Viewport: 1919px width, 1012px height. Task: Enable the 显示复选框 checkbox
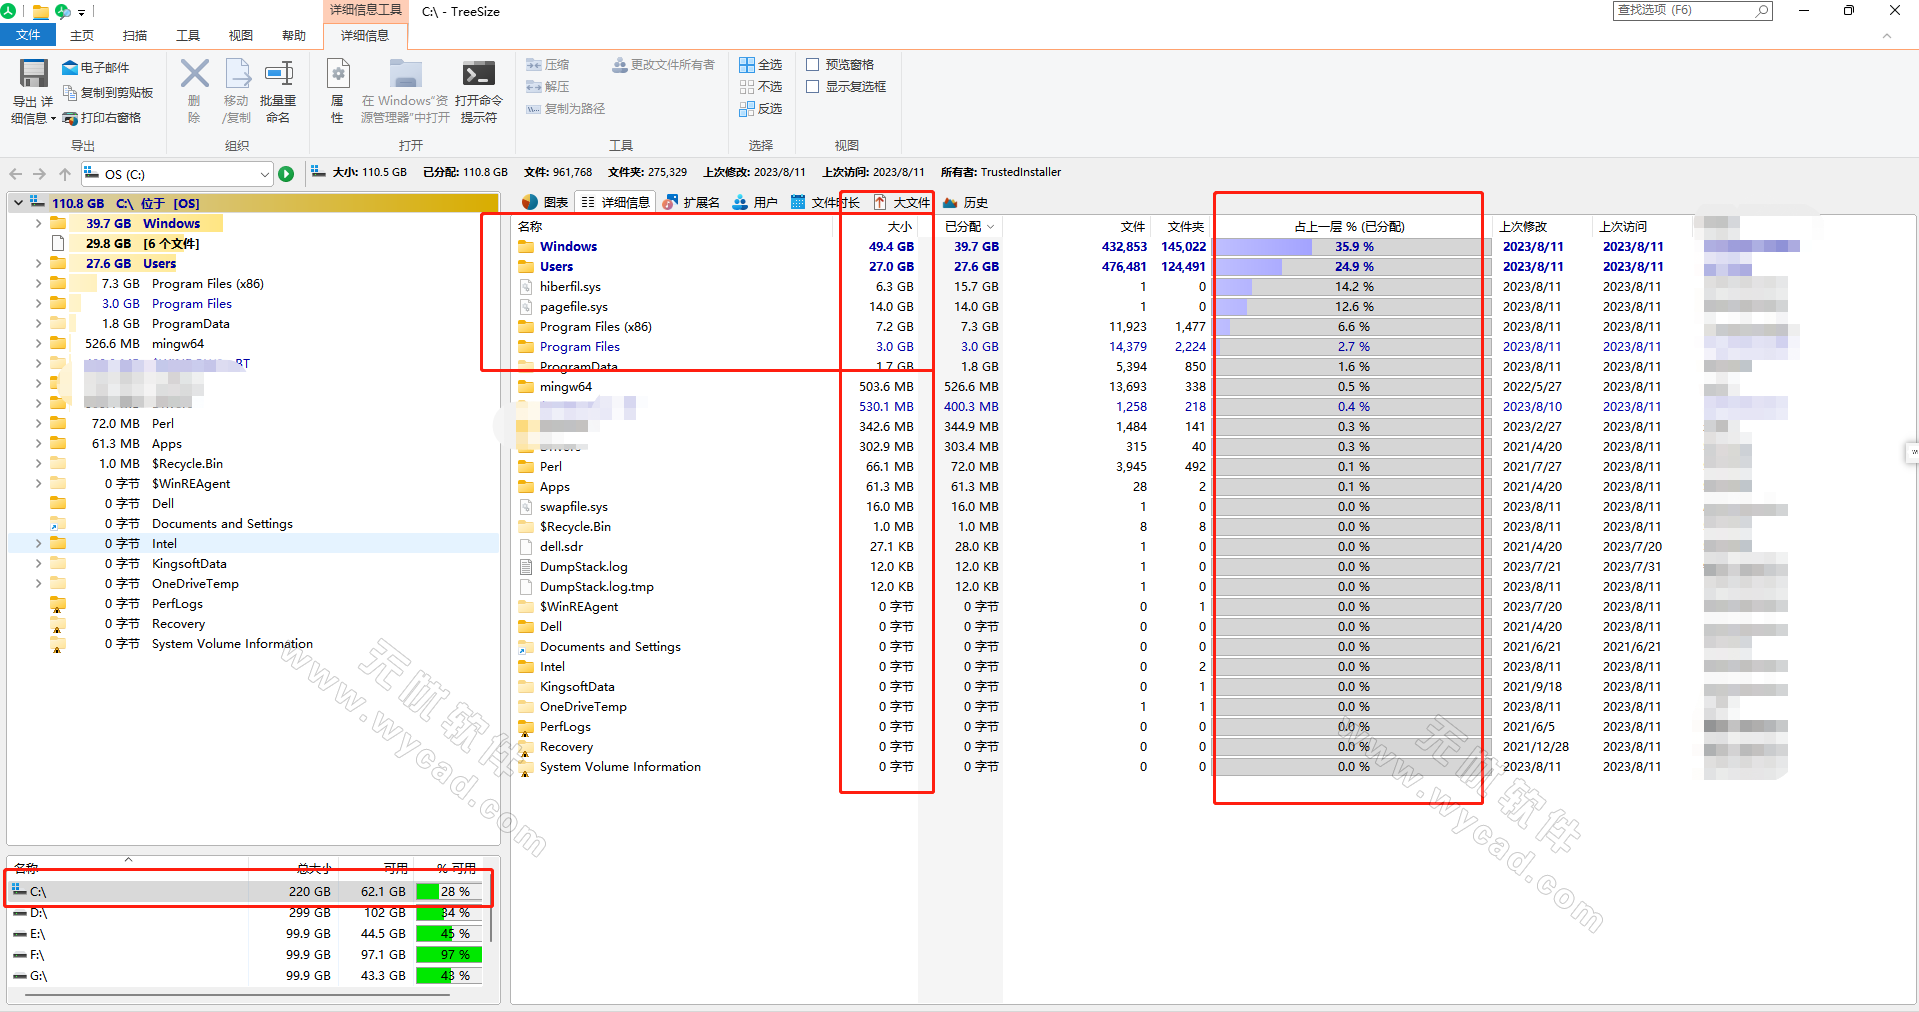point(812,86)
